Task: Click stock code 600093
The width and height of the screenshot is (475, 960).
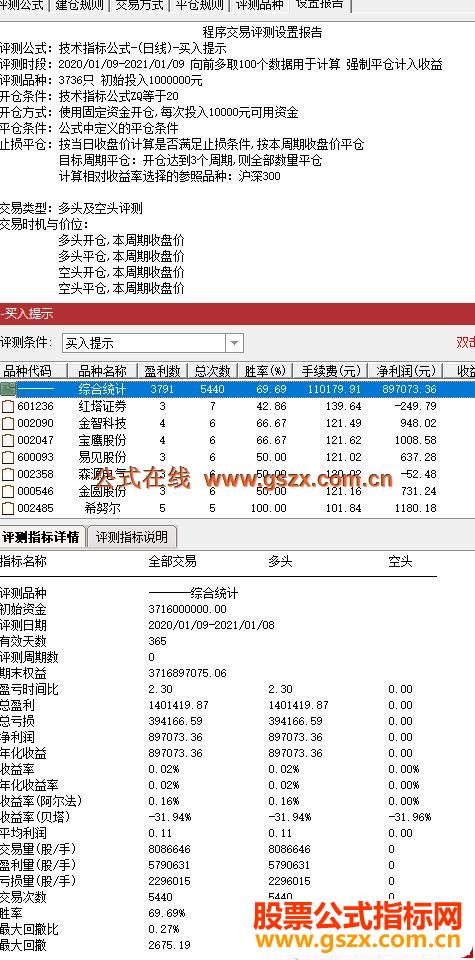Action: tap(36, 457)
